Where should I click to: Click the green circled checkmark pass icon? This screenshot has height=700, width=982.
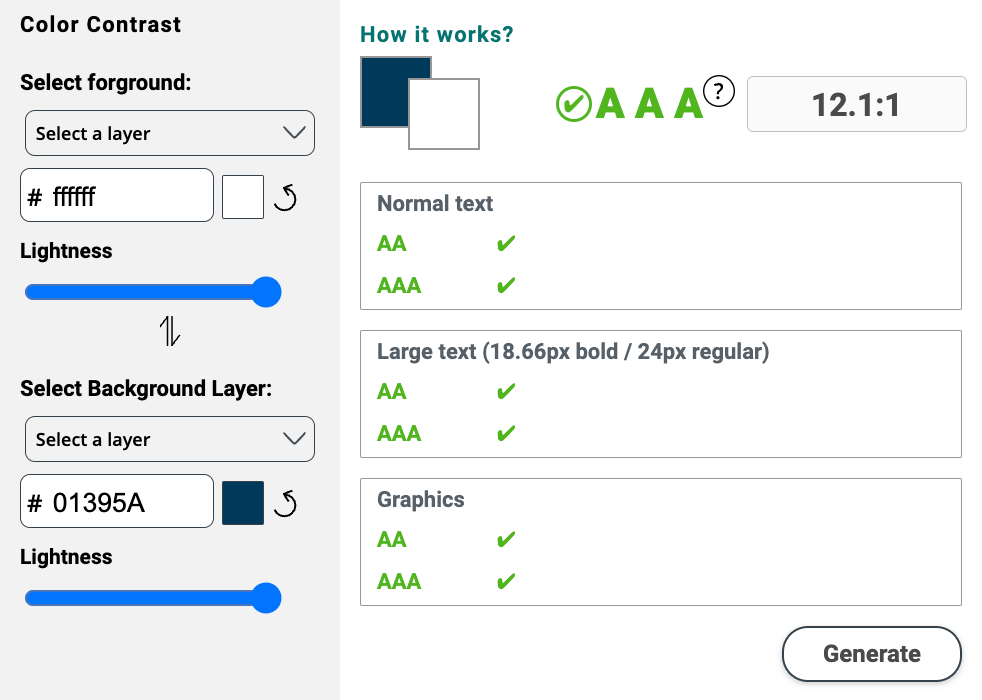pos(574,104)
